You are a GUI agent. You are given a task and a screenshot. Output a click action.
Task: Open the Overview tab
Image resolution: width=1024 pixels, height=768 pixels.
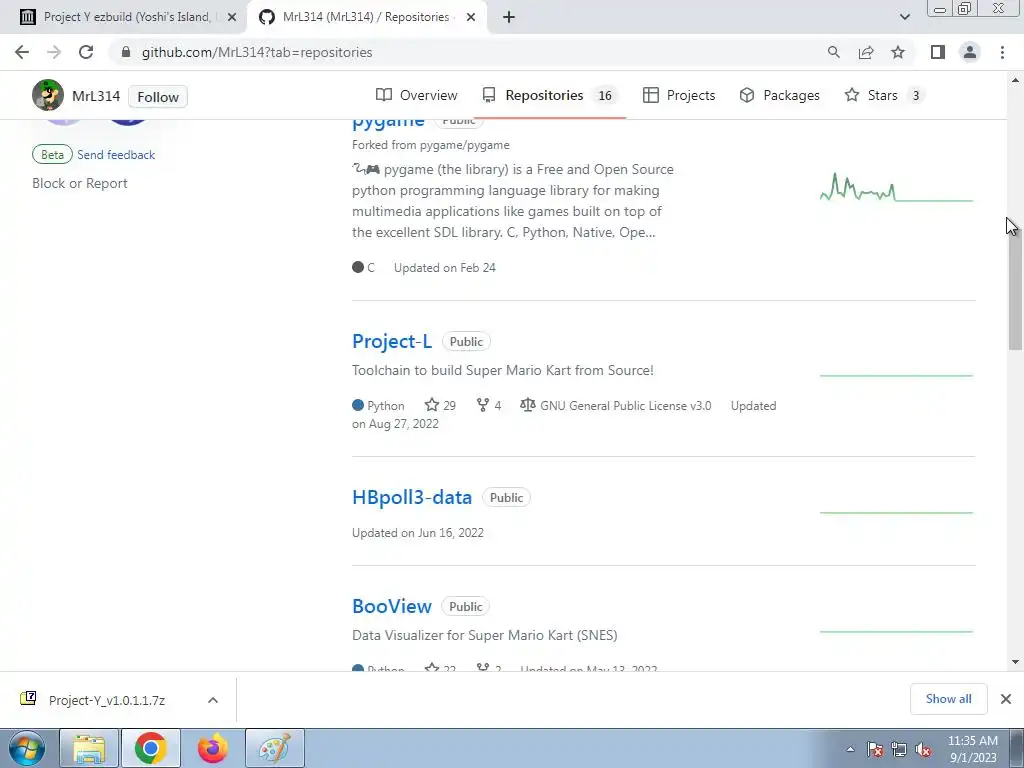[x=417, y=95]
